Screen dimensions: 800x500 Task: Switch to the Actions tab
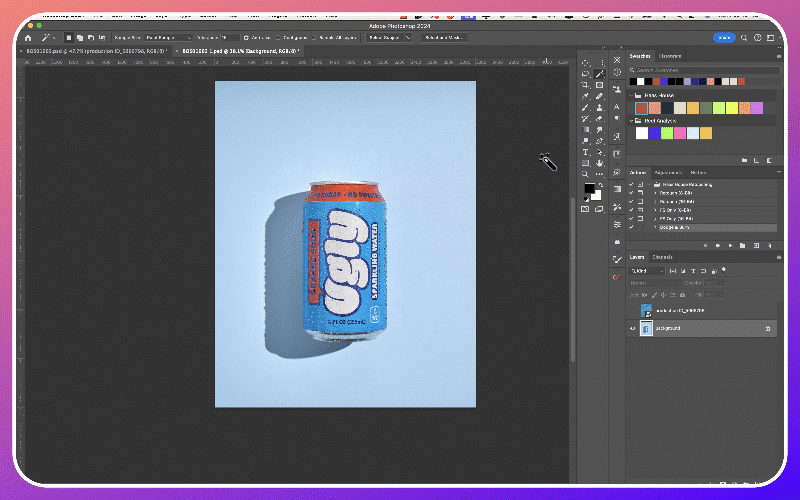tap(638, 173)
